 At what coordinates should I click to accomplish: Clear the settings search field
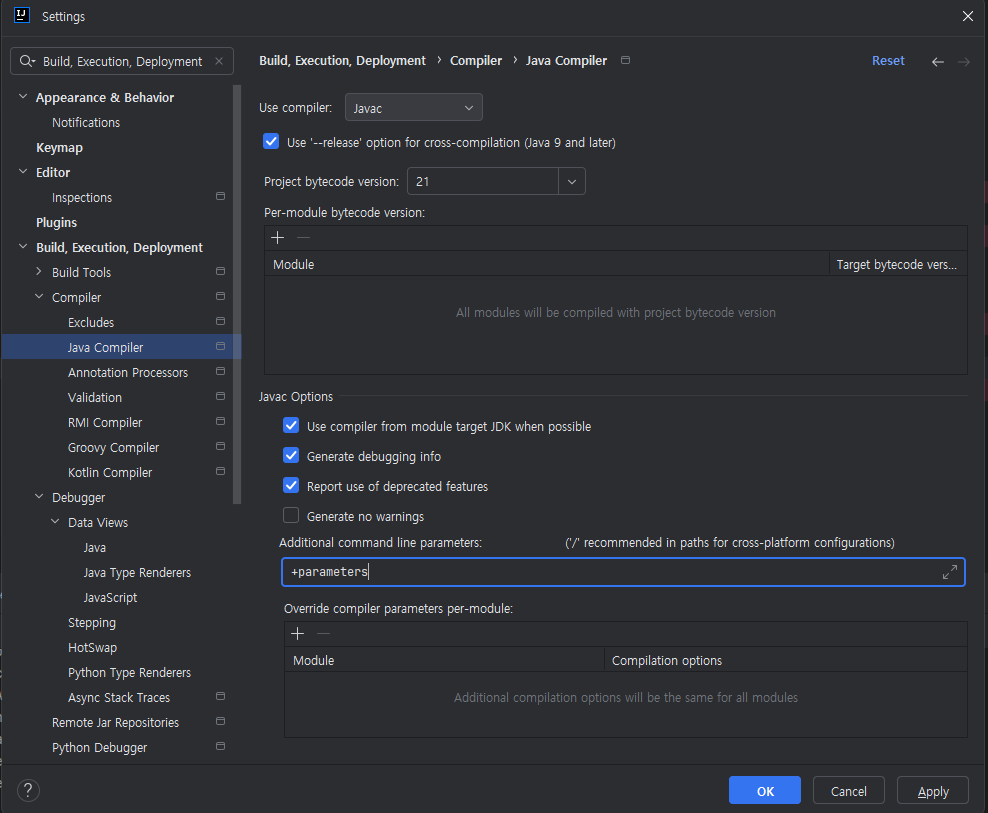[219, 62]
